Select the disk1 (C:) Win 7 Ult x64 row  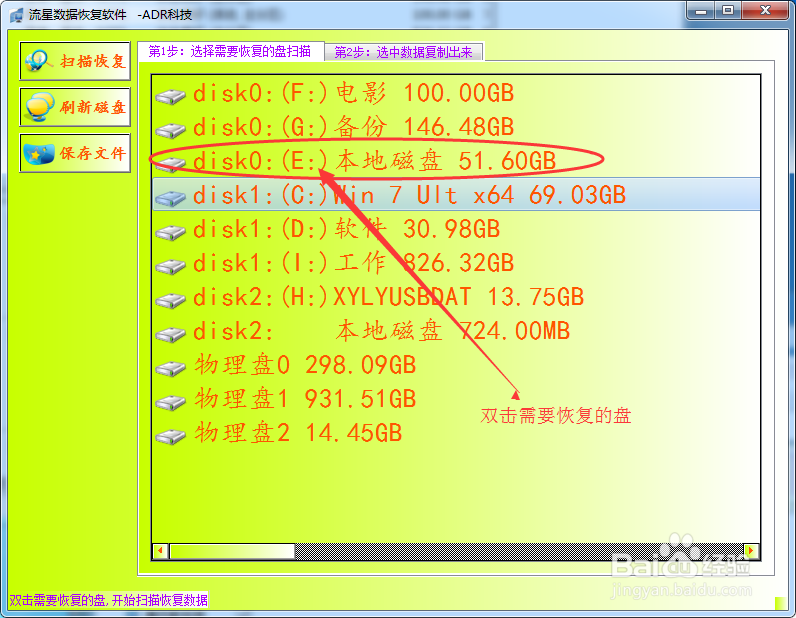pos(456,194)
